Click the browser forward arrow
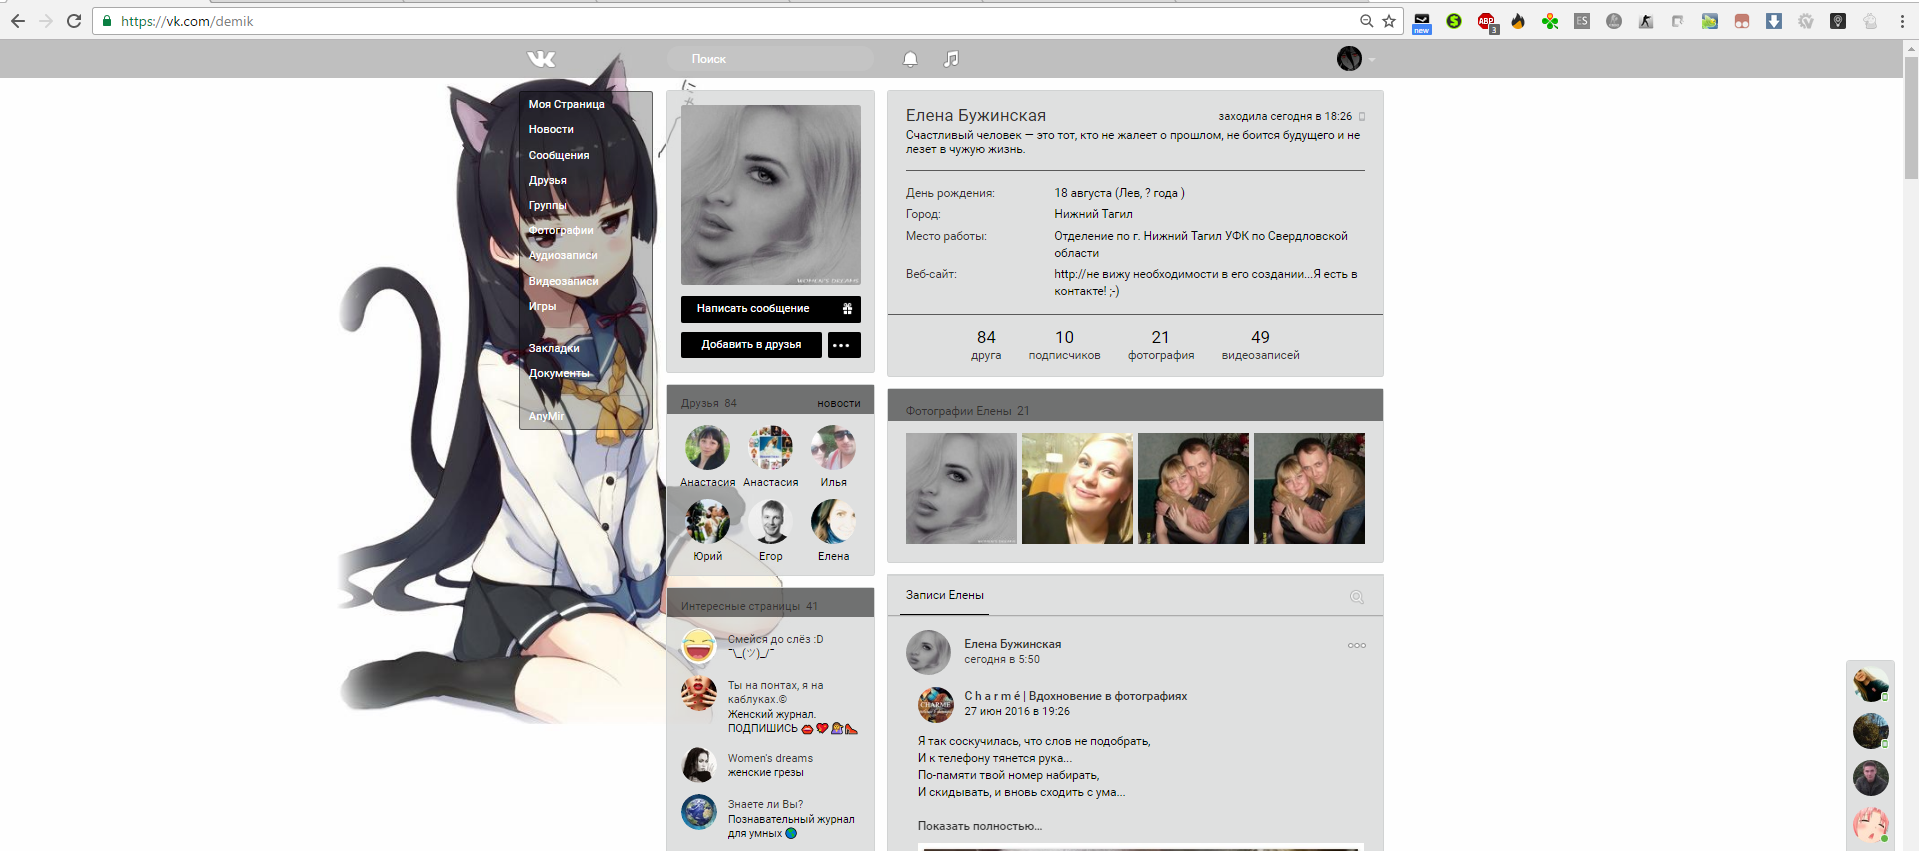Viewport: 1919px width, 851px height. [46, 21]
